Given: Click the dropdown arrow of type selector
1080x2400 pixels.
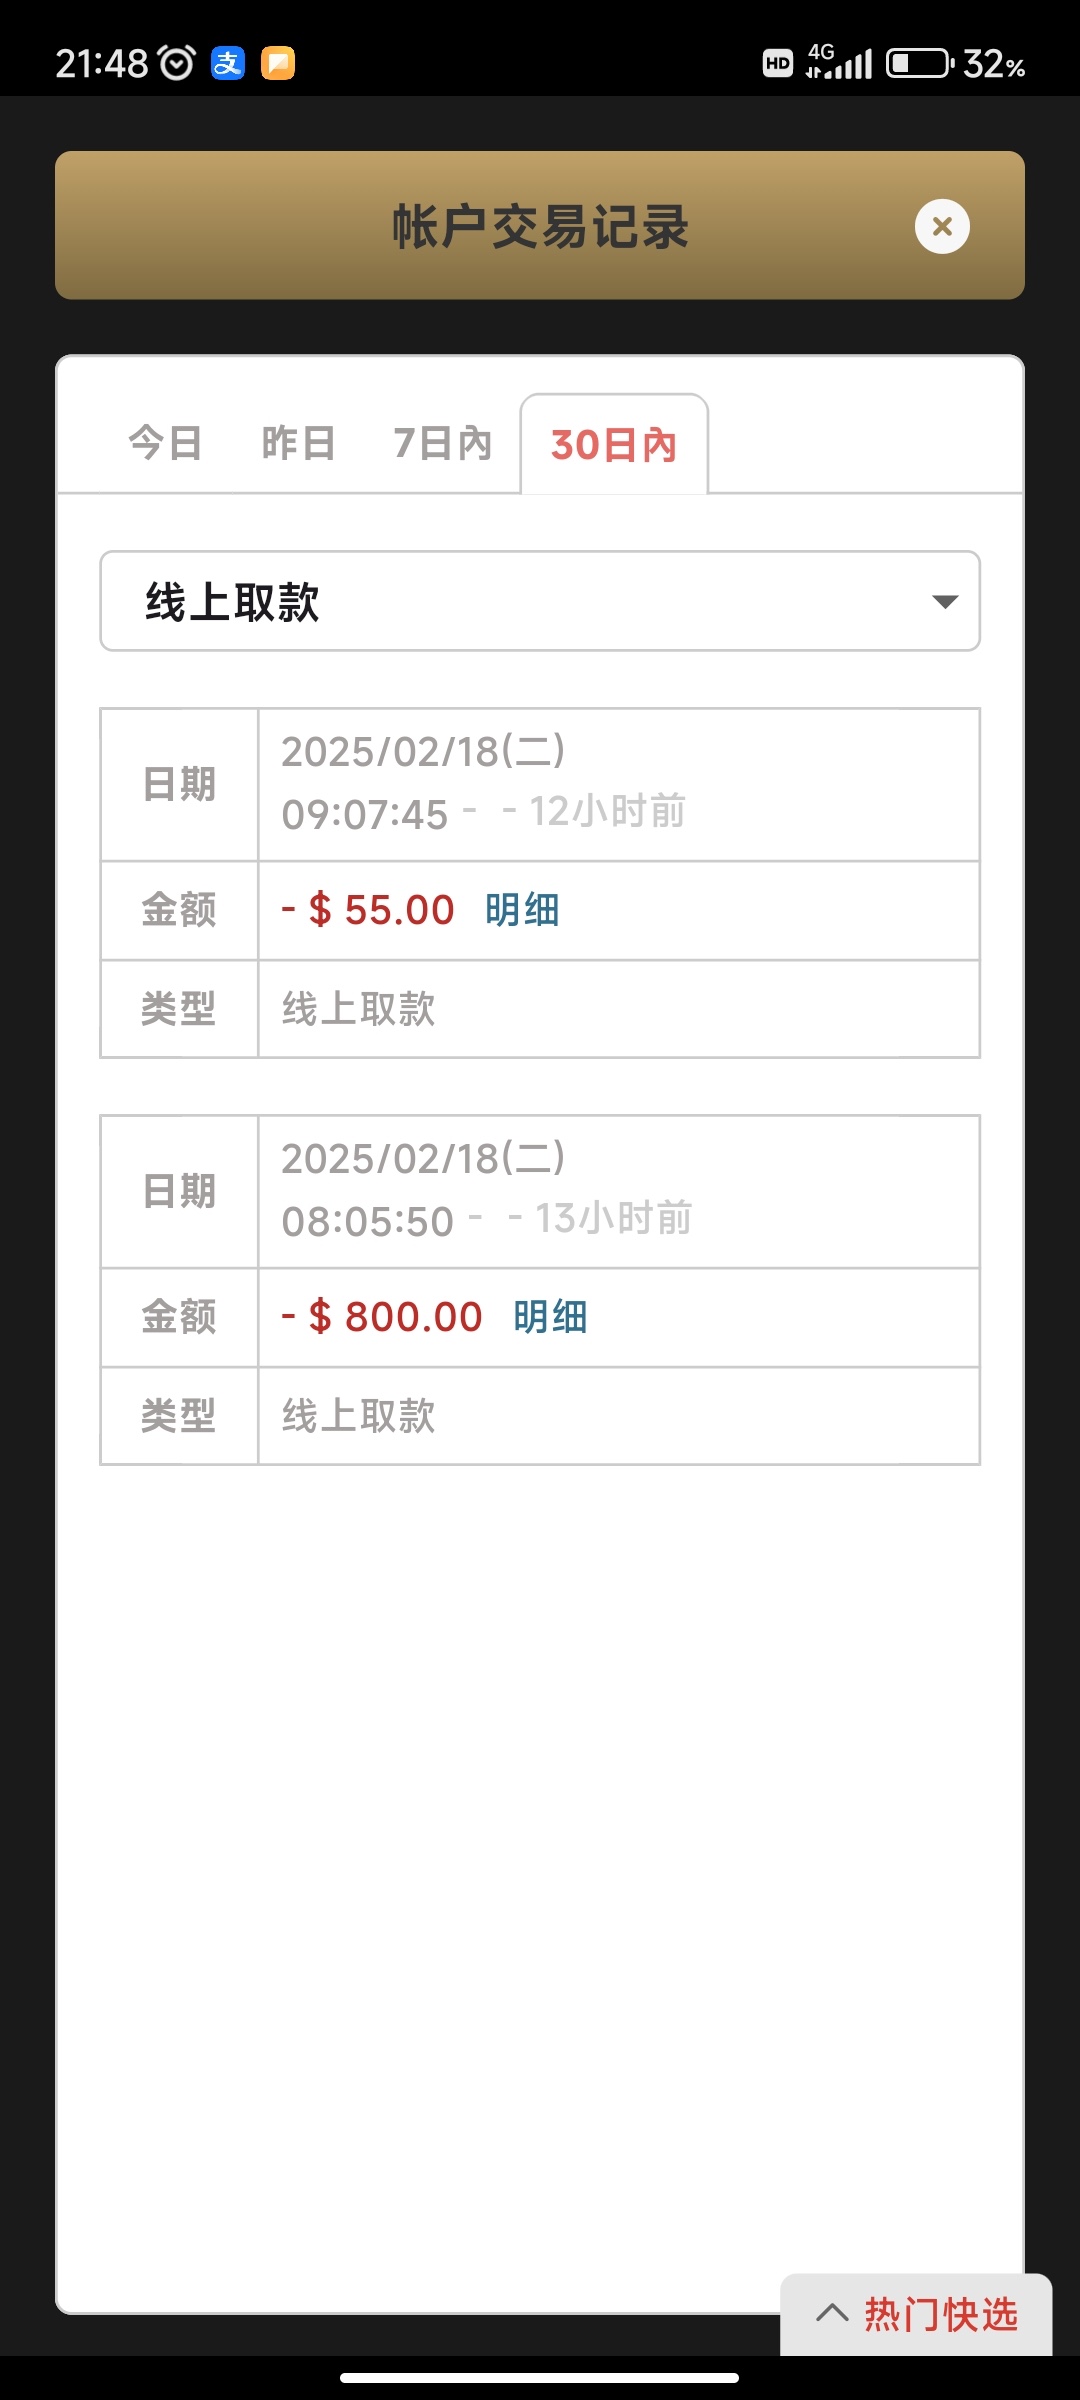Looking at the screenshot, I should (944, 601).
